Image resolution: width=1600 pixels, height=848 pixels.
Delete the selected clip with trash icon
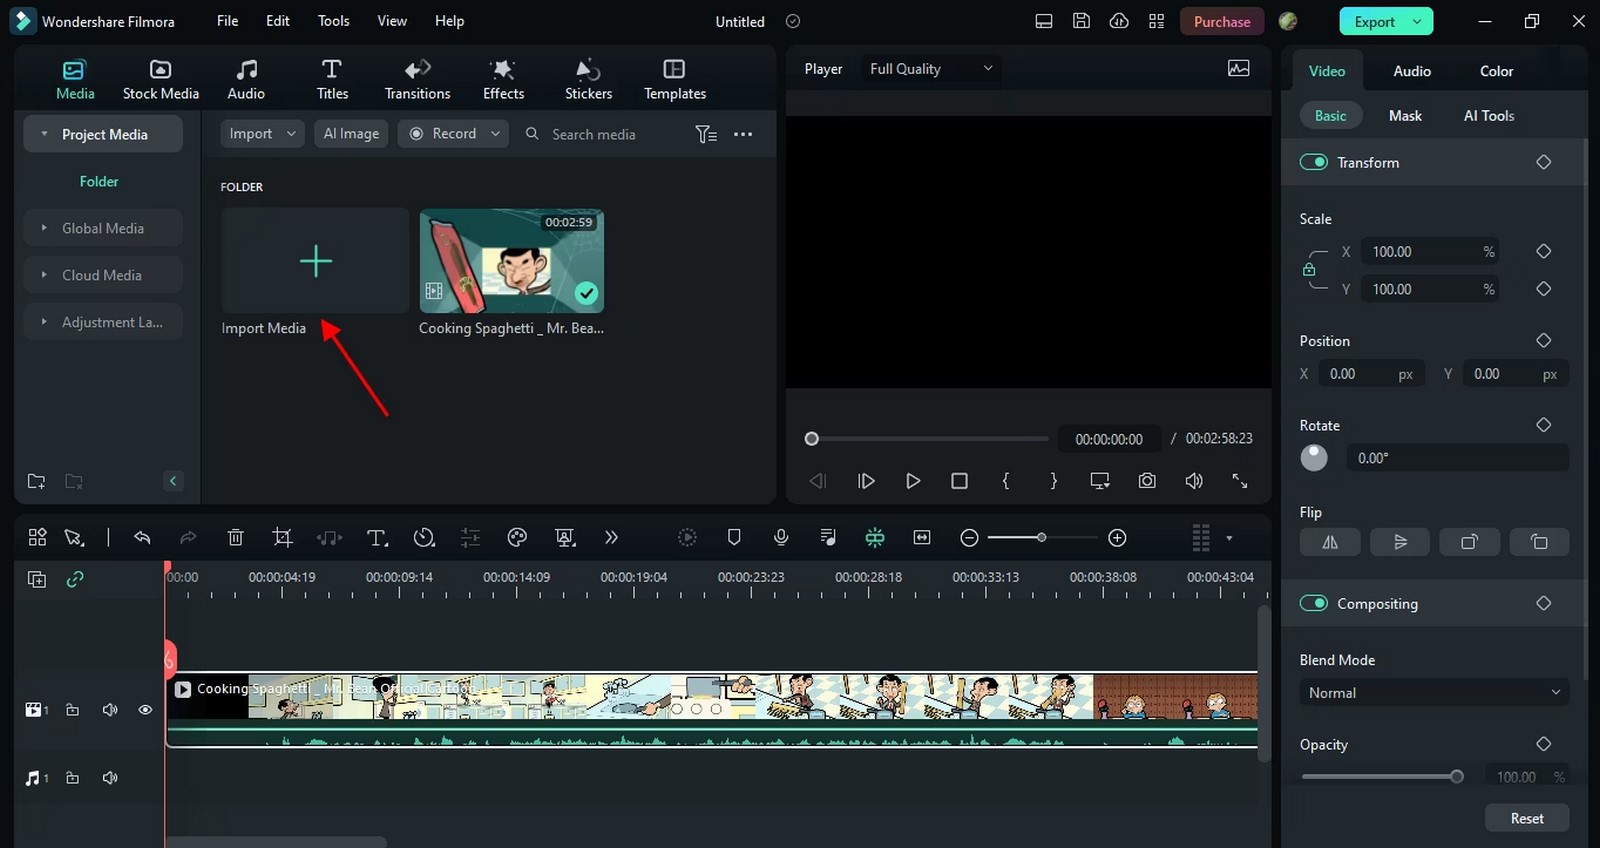pyautogui.click(x=236, y=538)
